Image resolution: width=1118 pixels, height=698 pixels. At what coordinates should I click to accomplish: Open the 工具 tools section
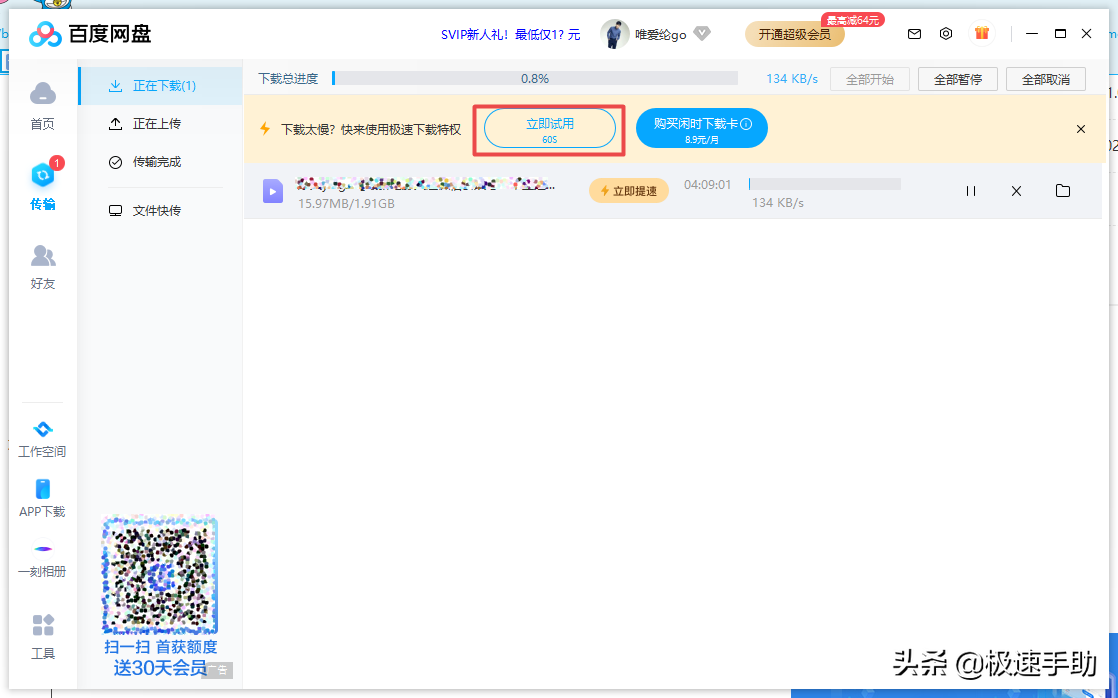click(43, 636)
